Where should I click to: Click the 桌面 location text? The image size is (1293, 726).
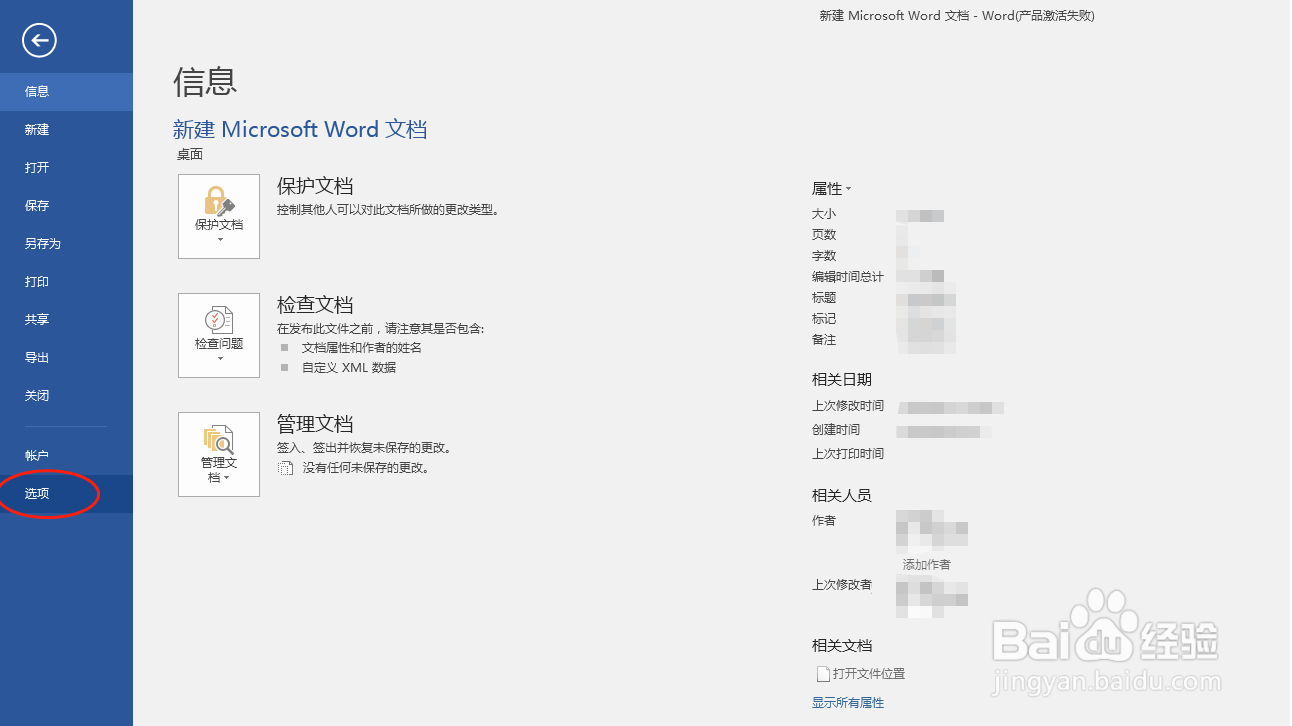tap(190, 155)
